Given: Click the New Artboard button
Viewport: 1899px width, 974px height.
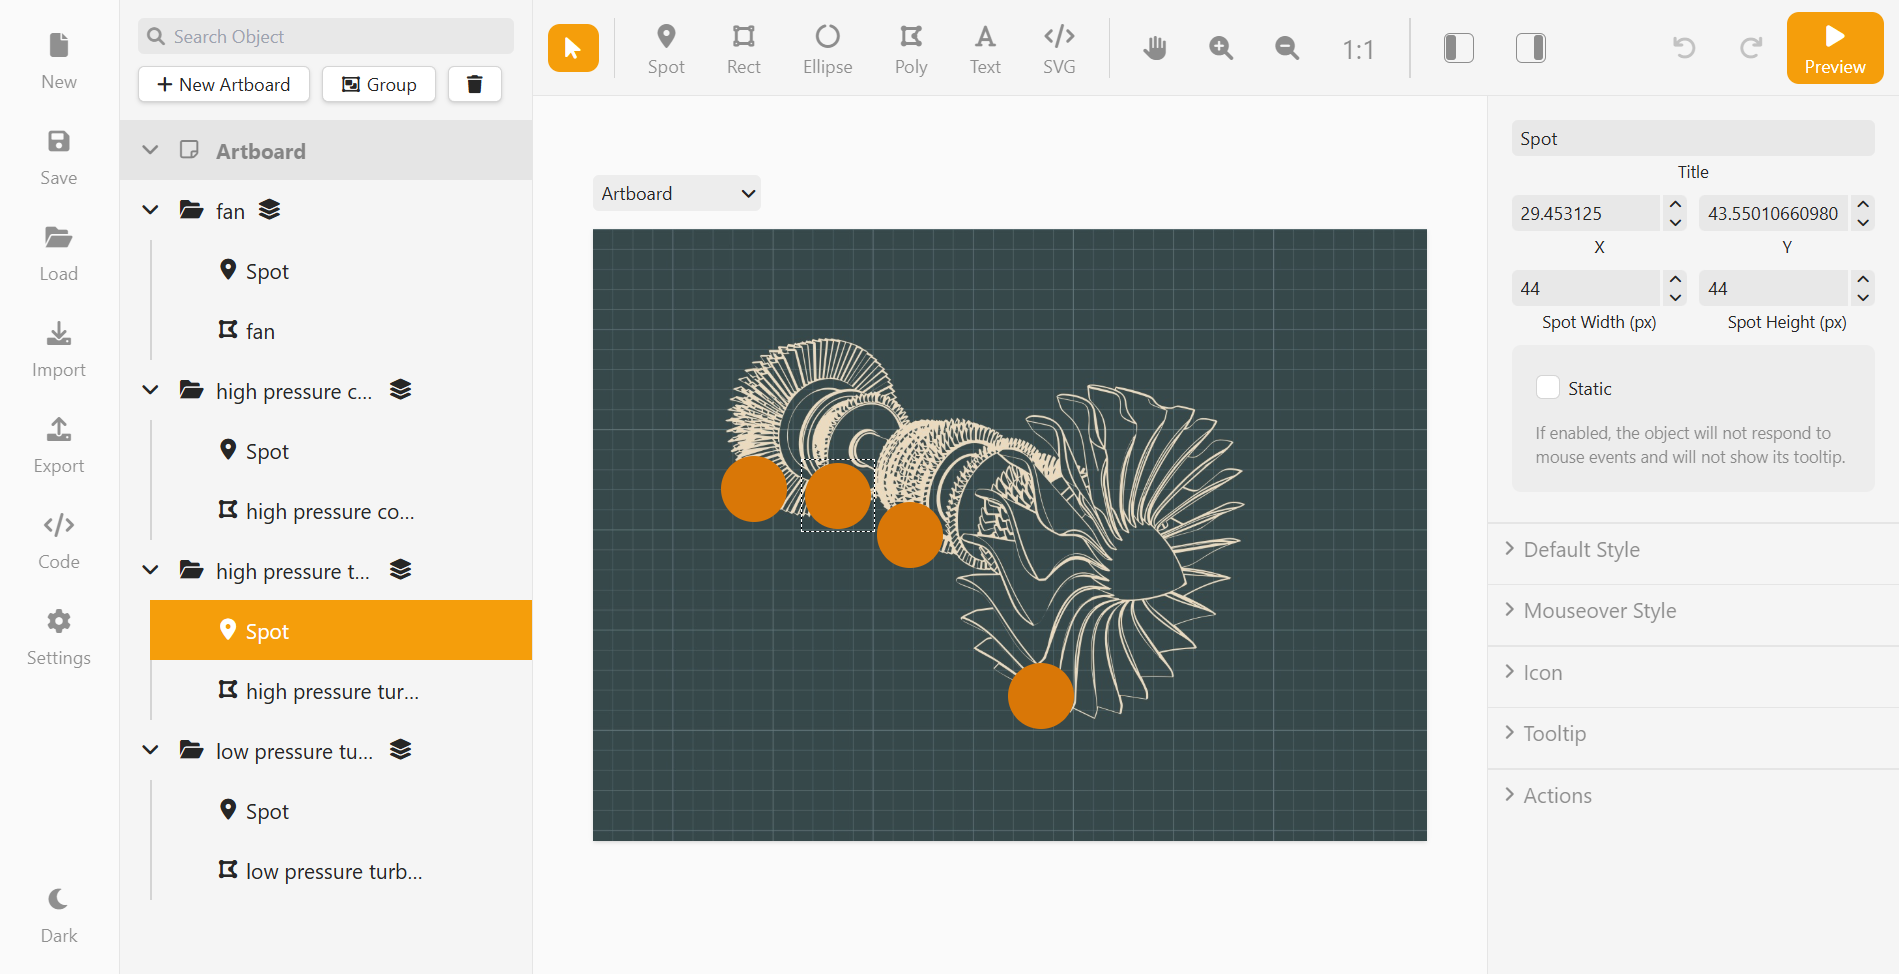Looking at the screenshot, I should pos(224,85).
